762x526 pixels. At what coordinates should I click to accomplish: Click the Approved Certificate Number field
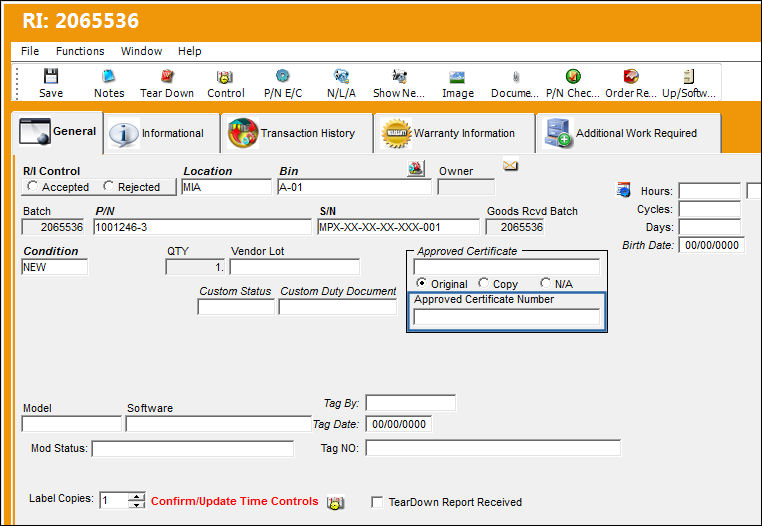tap(506, 316)
